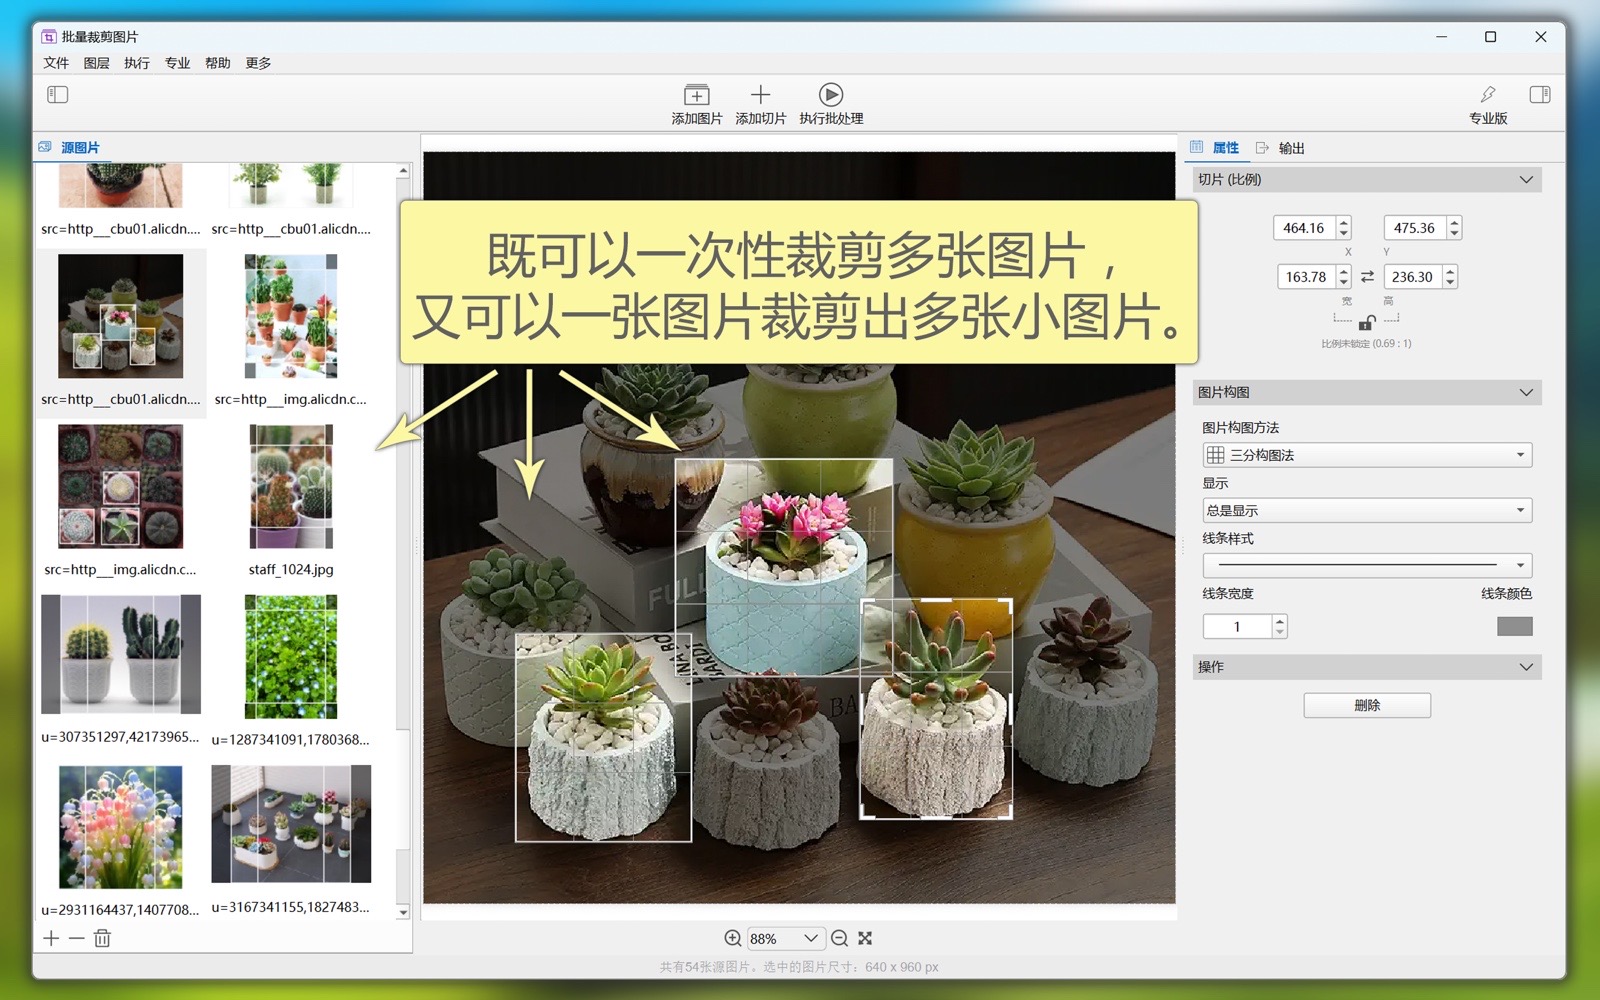Run batch processing (执行批处理) play icon

pyautogui.click(x=830, y=96)
